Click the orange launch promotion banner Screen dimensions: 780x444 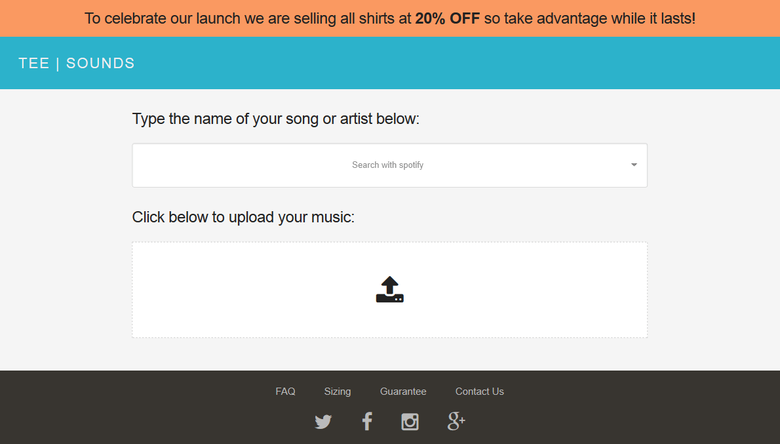coord(390,18)
